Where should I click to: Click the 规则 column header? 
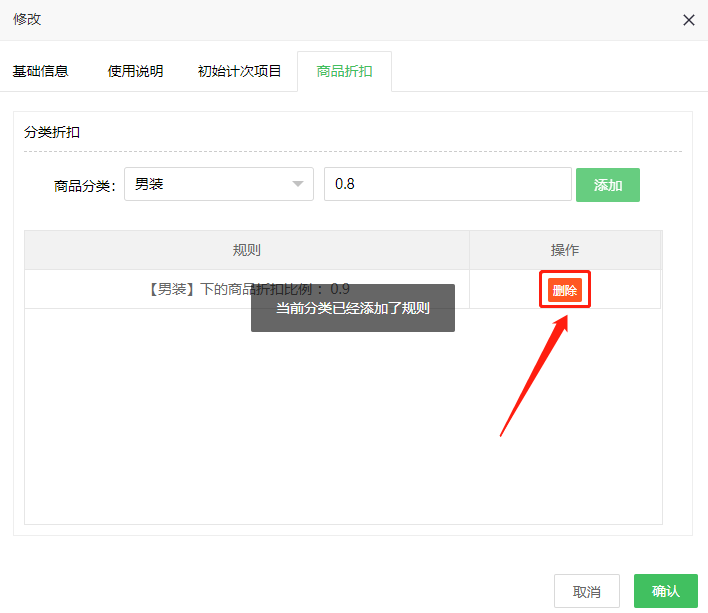point(246,250)
